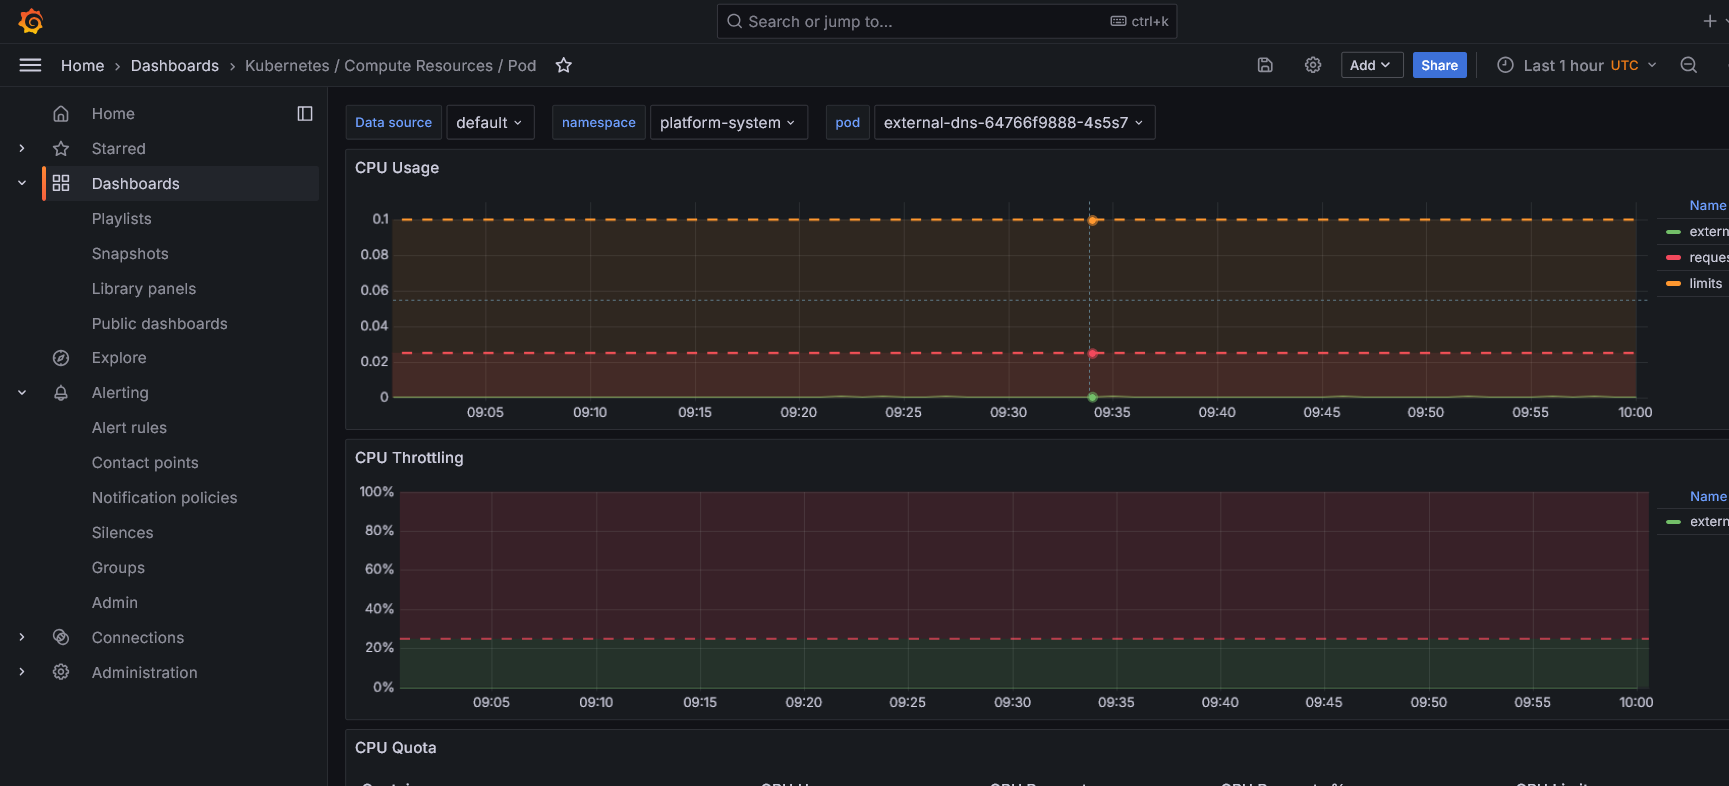Expand the Connections section chevron
The height and width of the screenshot is (786, 1729).
point(22,638)
